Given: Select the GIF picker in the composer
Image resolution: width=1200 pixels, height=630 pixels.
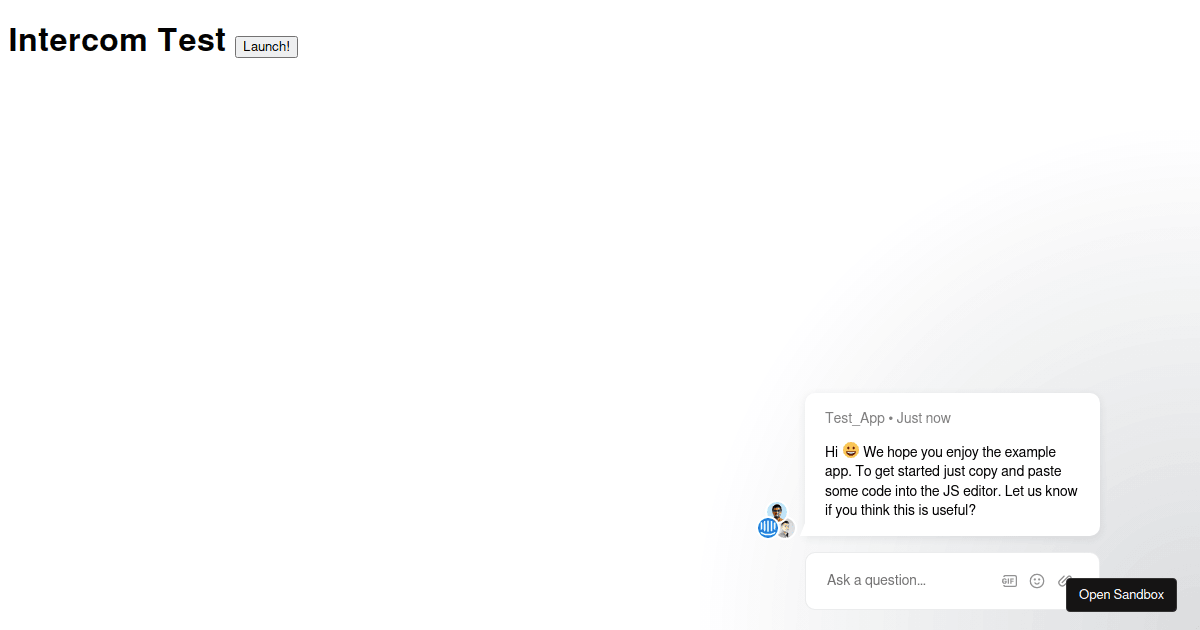Looking at the screenshot, I should [x=1009, y=580].
